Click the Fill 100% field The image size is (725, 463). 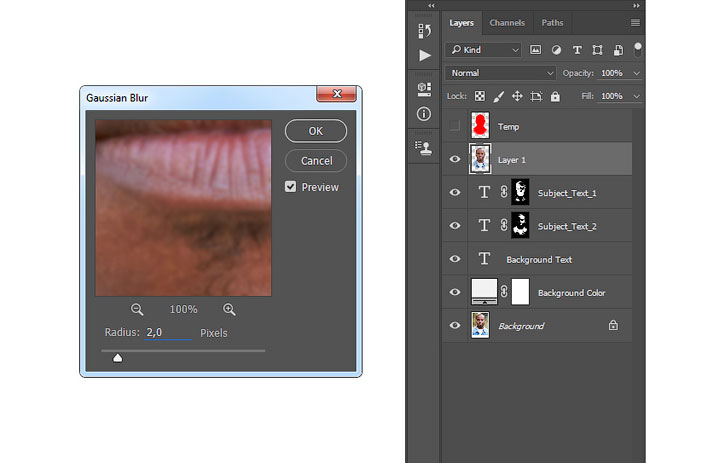[612, 96]
